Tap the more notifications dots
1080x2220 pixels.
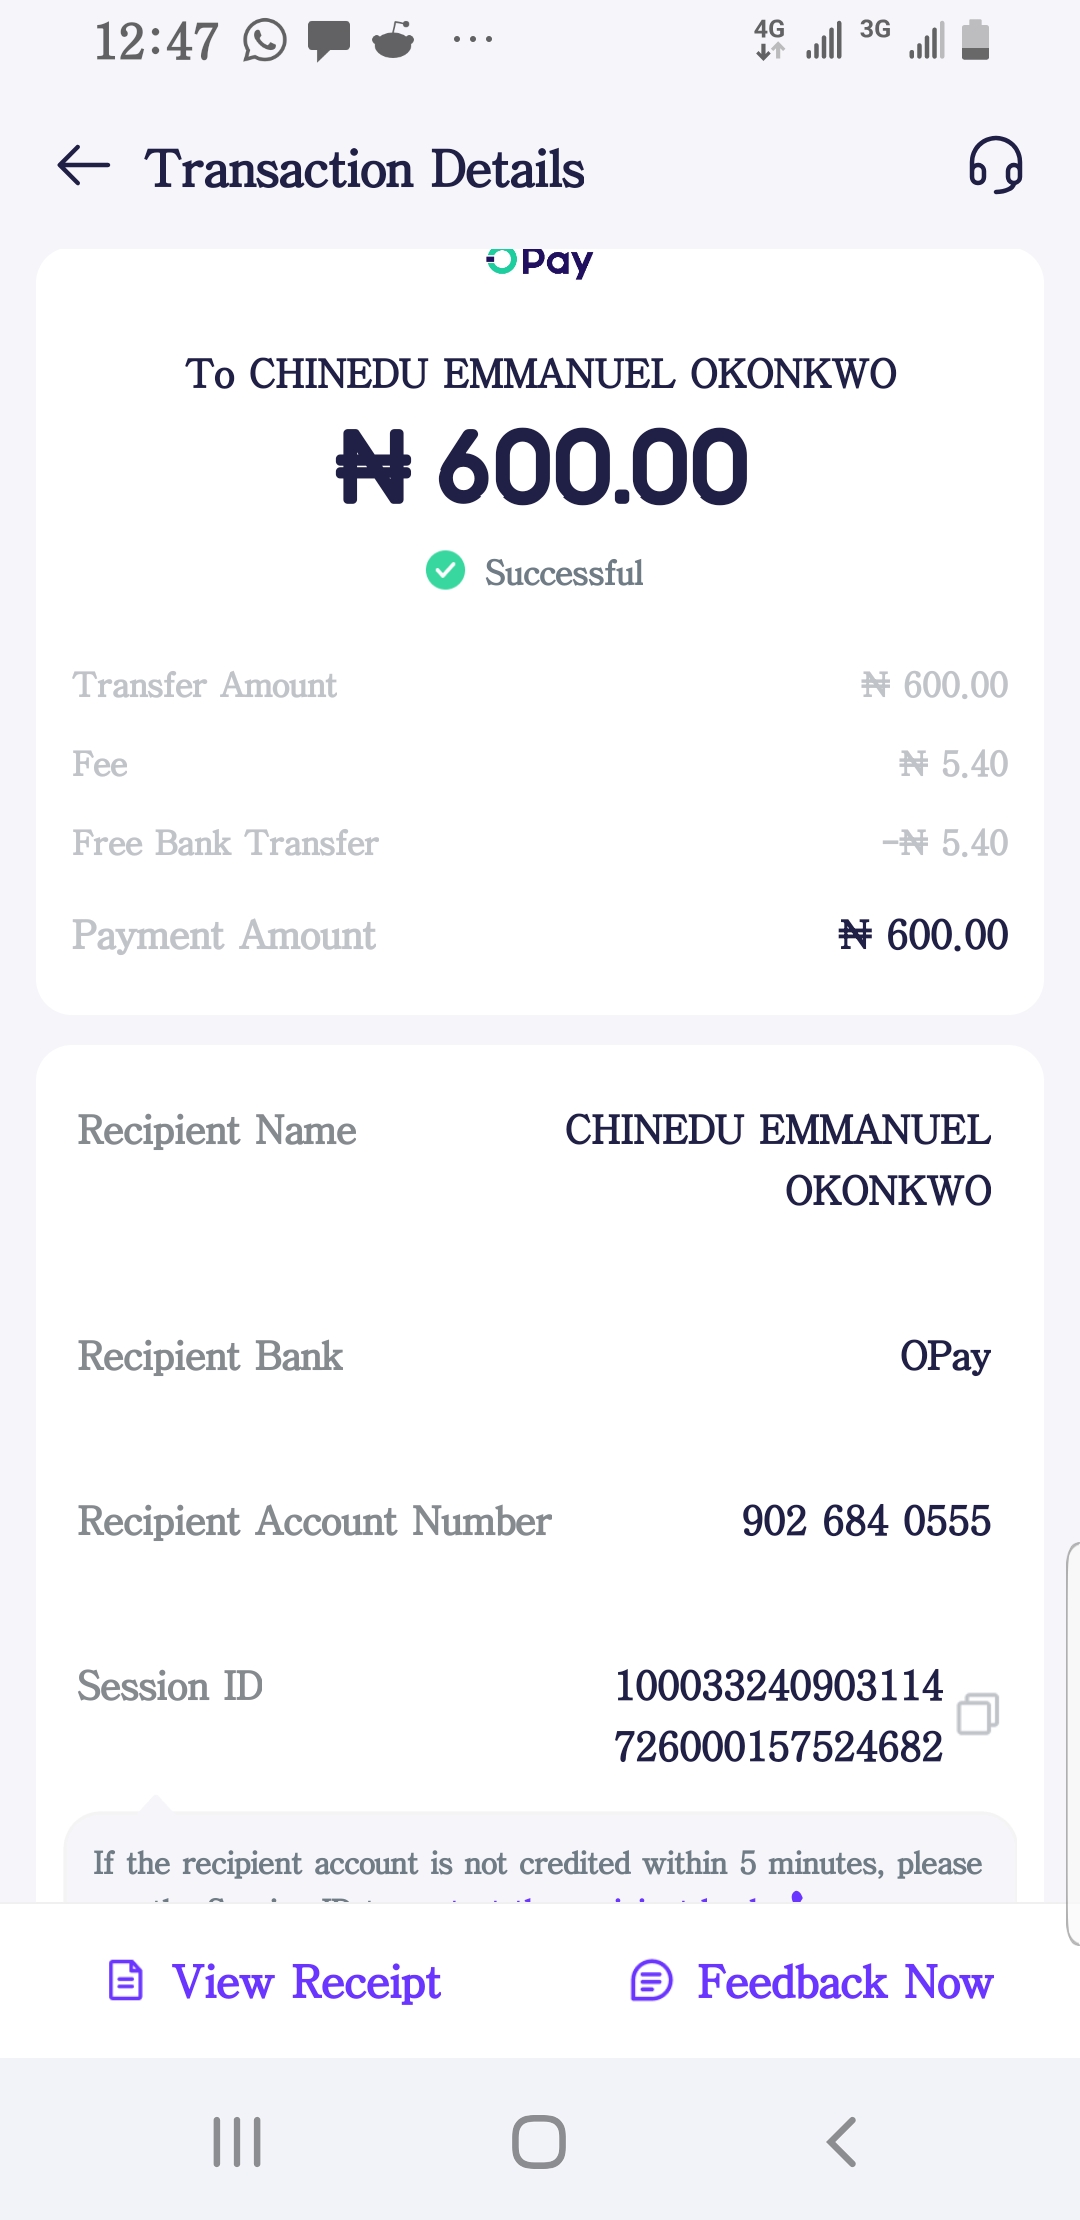pos(472,41)
